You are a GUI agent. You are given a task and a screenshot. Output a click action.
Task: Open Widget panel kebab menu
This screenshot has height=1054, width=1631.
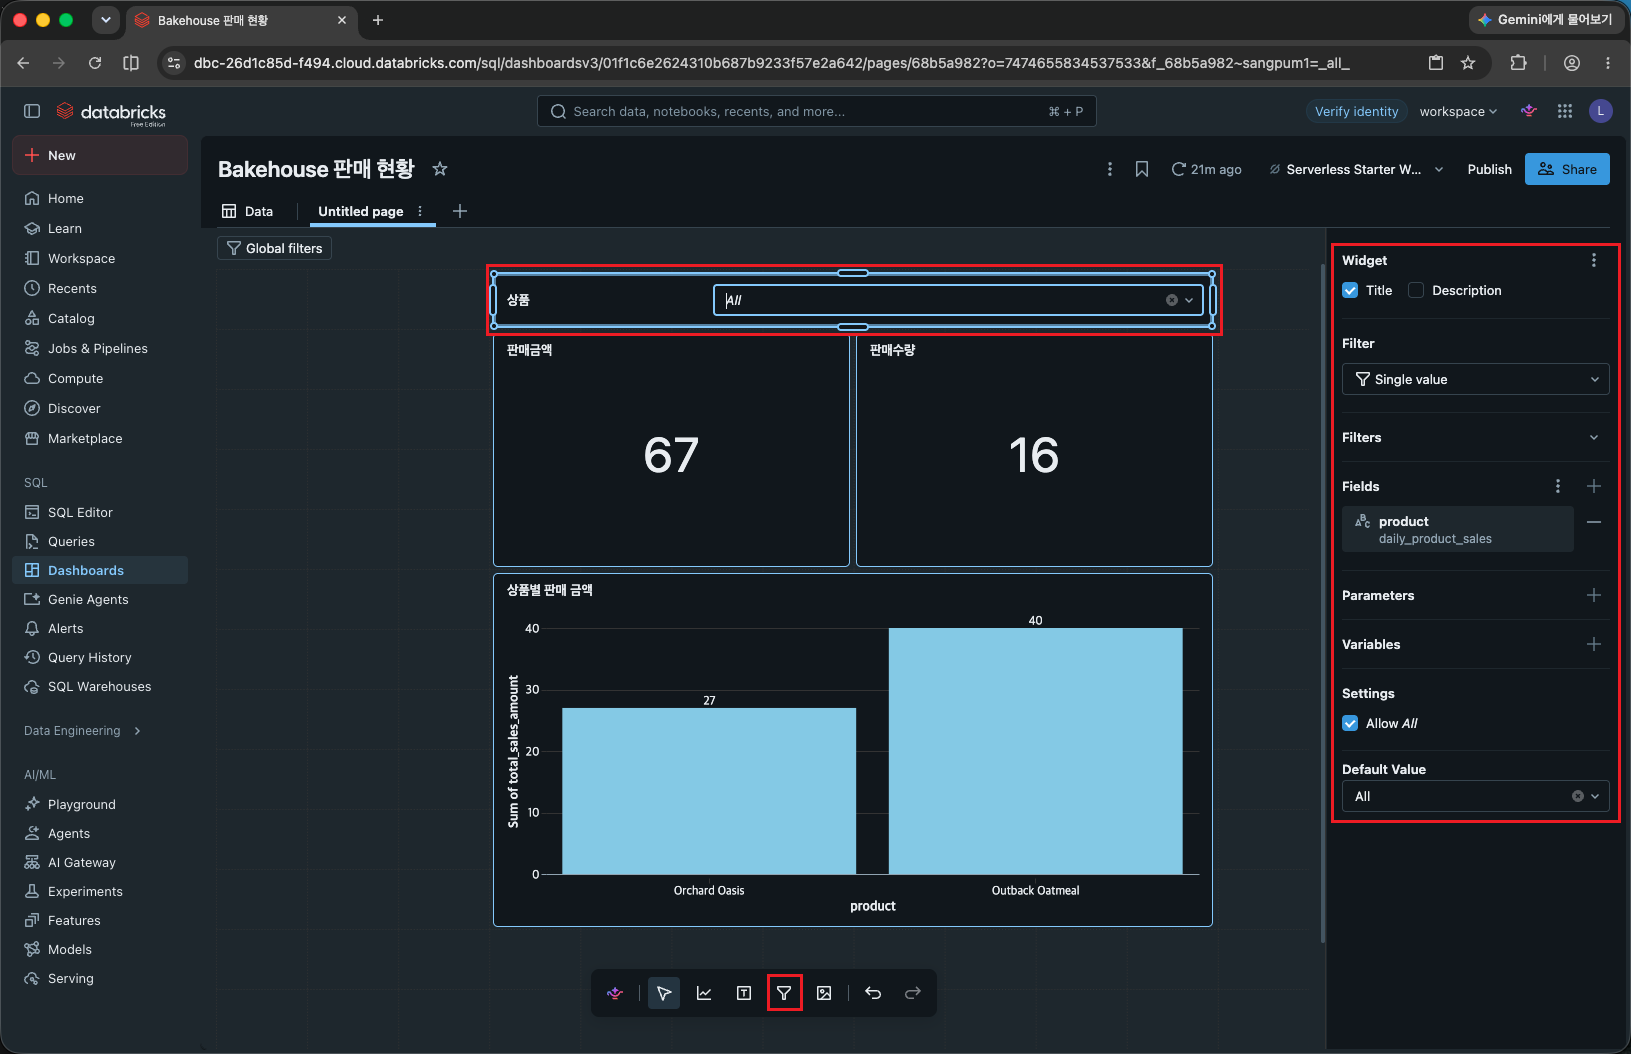(1594, 260)
